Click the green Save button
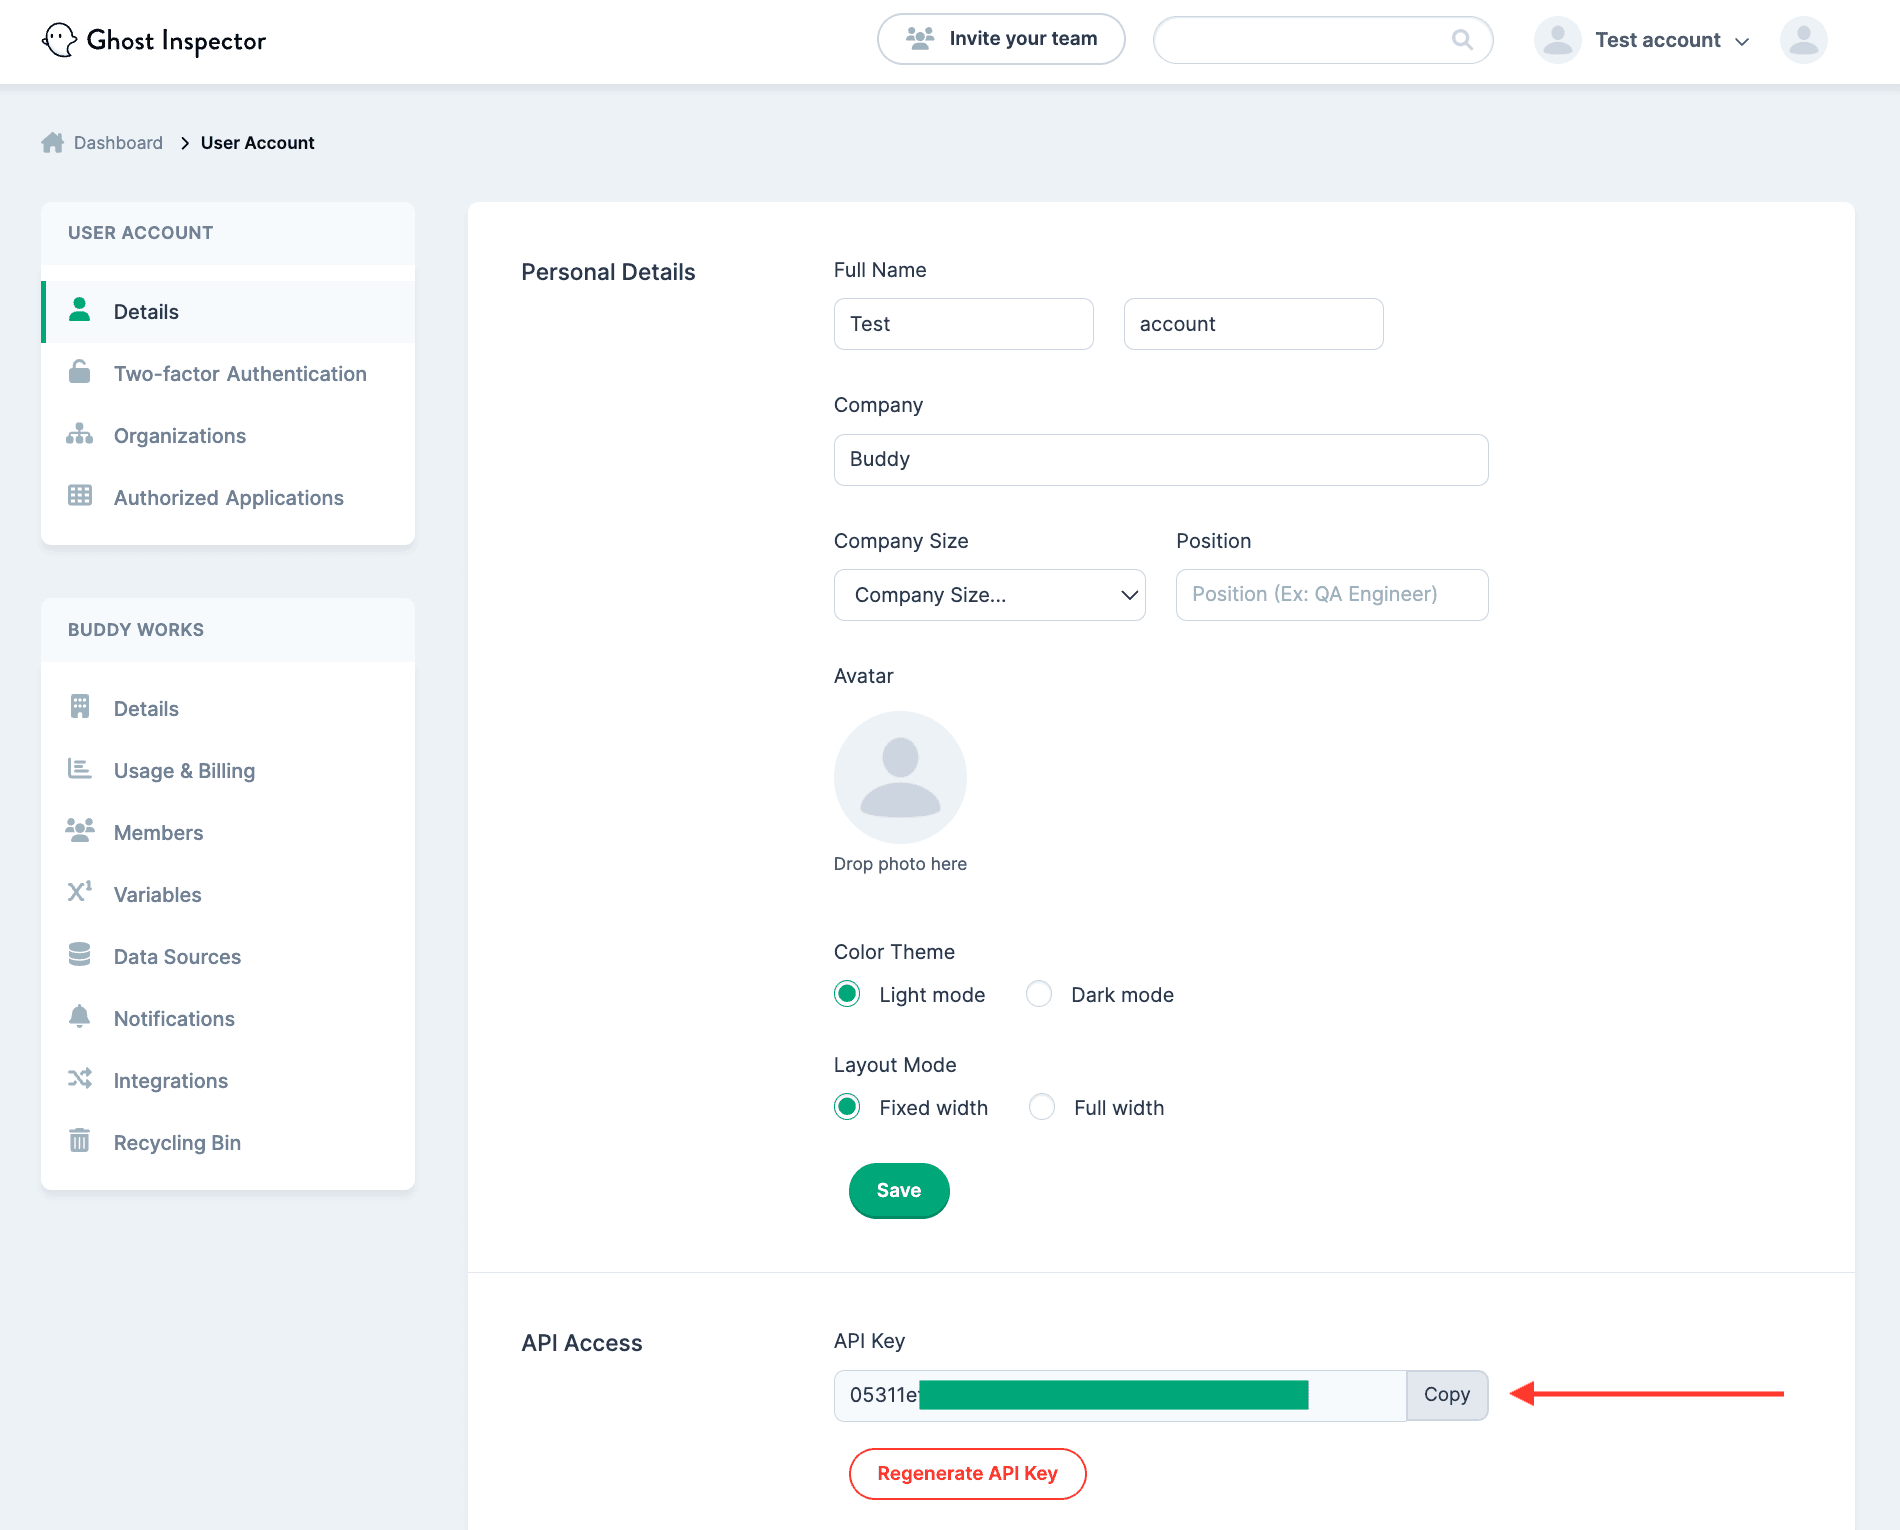Viewport: 1900px width, 1530px height. [x=899, y=1190]
